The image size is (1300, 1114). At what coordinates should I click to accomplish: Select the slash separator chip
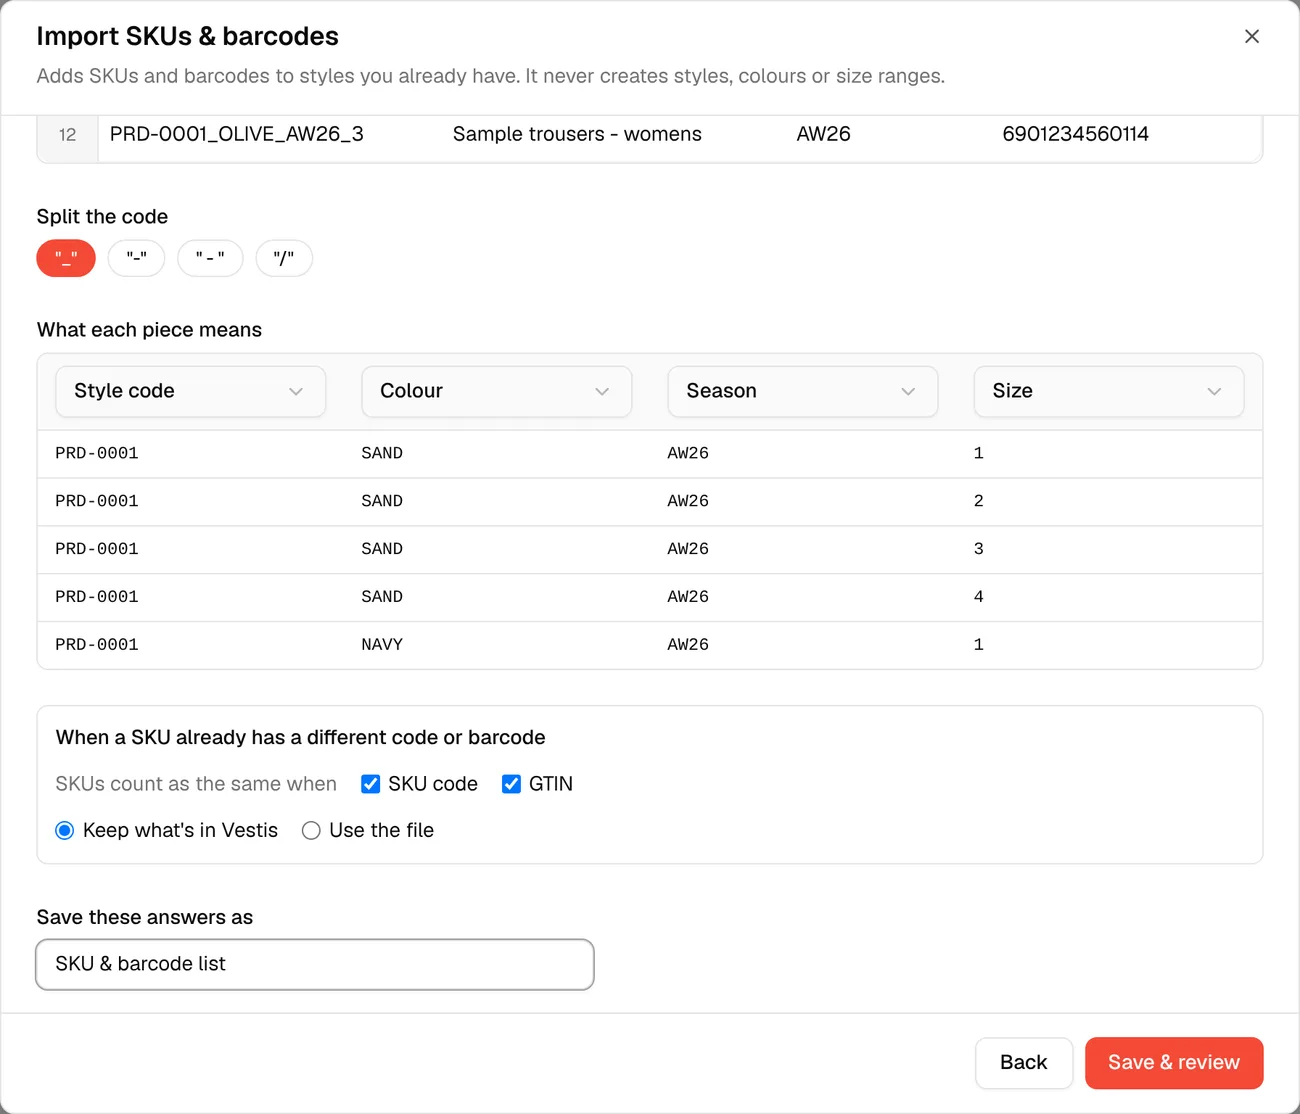pos(284,258)
